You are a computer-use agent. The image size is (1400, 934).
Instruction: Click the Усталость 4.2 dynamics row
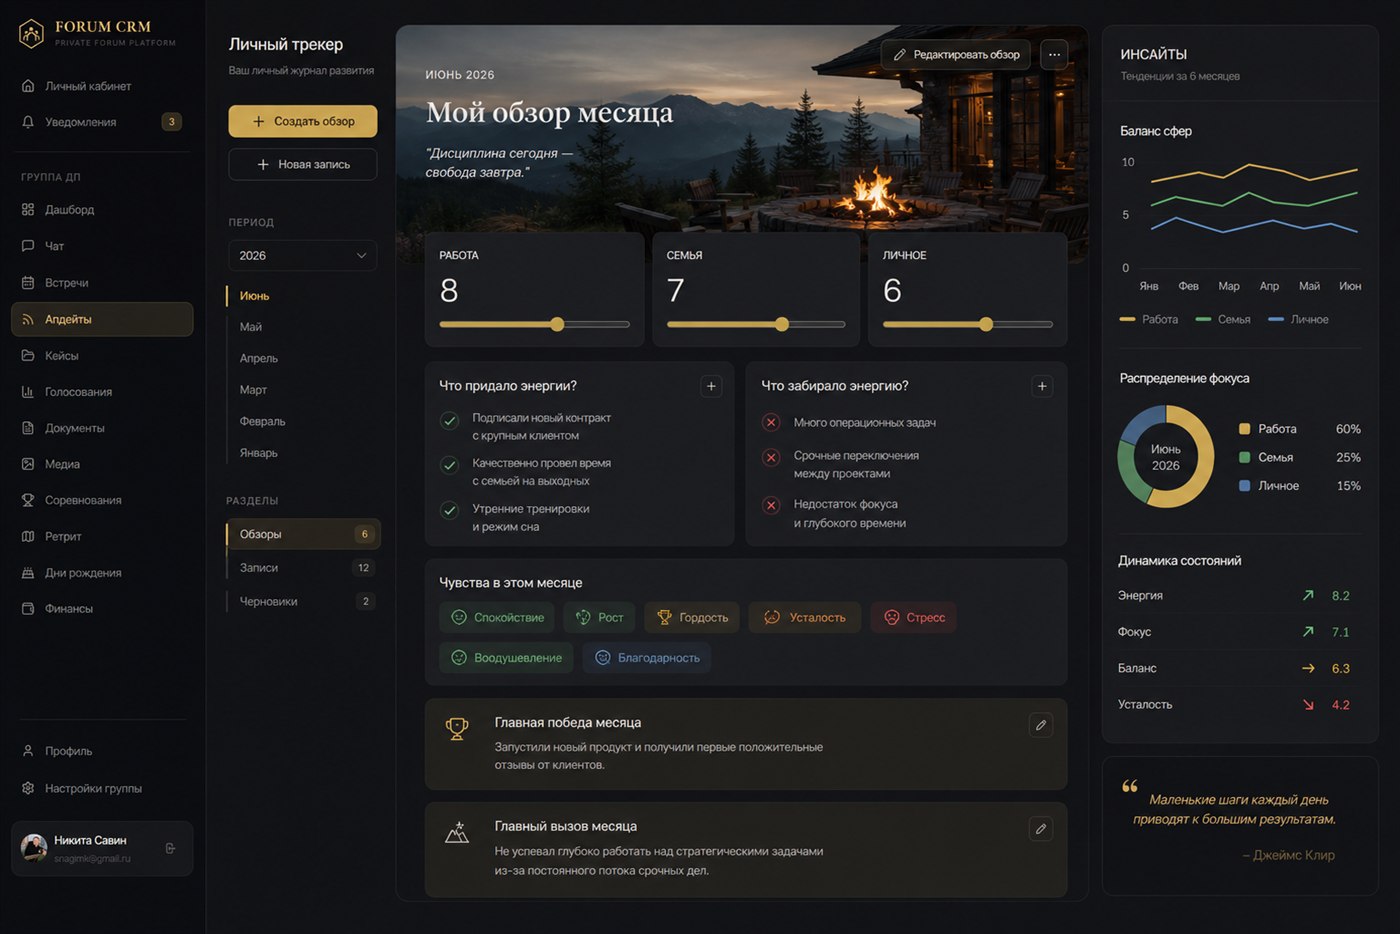(1238, 705)
